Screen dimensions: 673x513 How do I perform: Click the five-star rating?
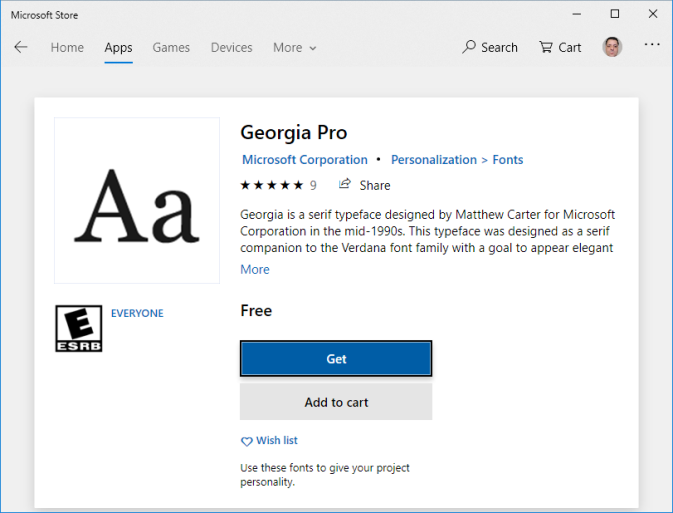tap(271, 185)
